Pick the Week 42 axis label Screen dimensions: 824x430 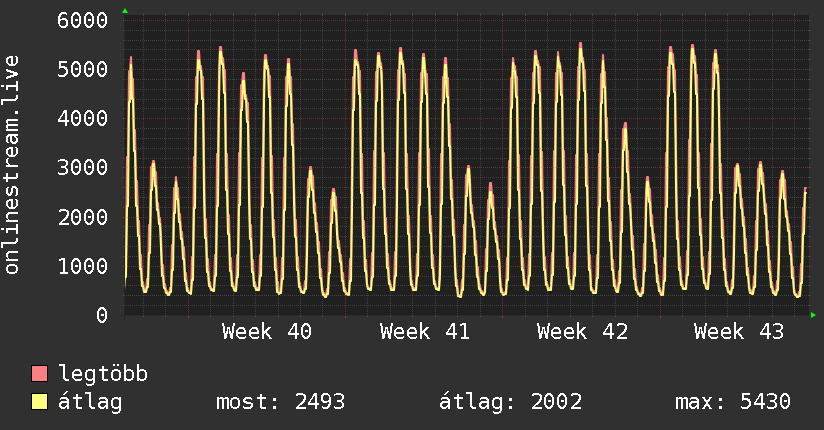[582, 331]
